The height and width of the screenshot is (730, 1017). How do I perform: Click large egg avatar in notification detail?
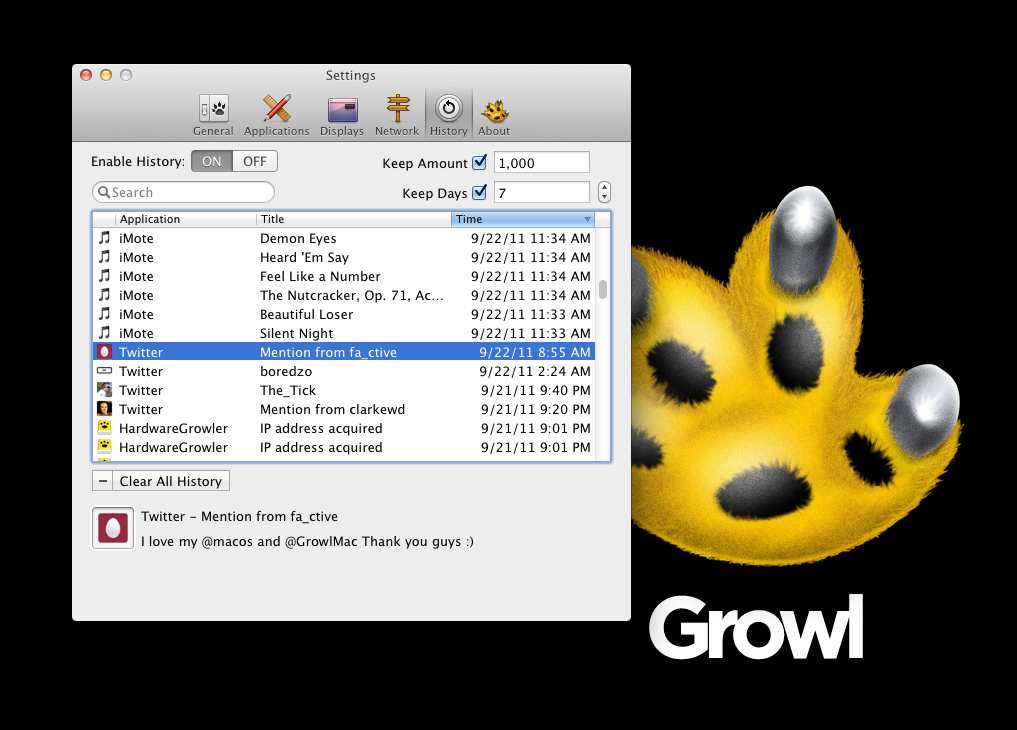(x=113, y=528)
